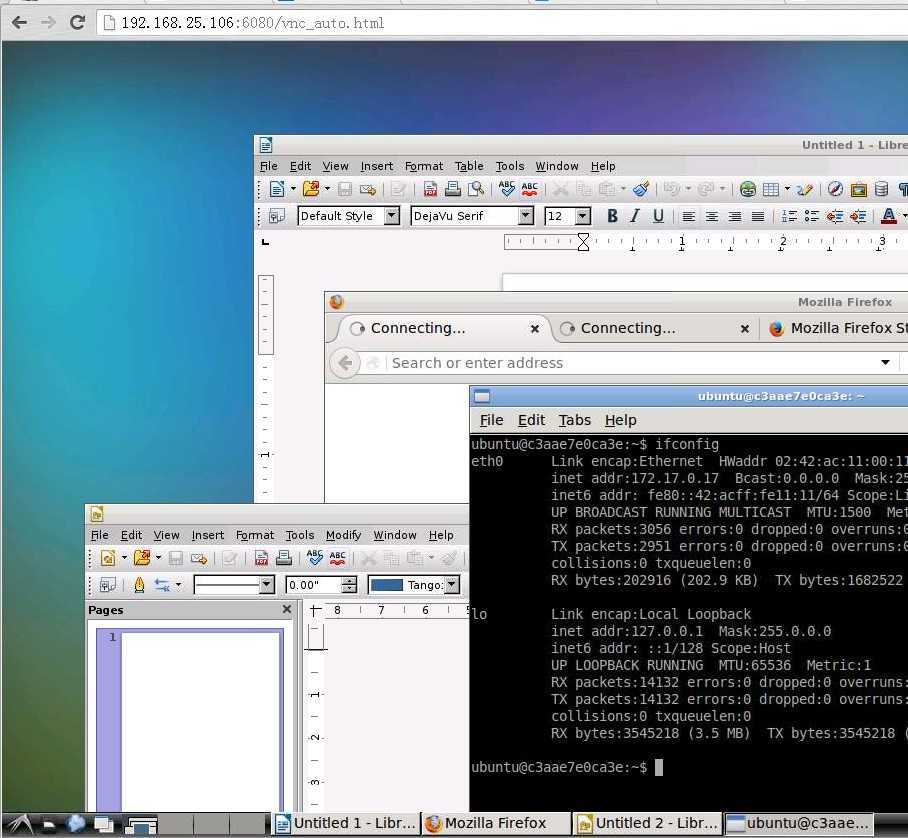Expand the Table dropdown arrow in Writer toolbar
This screenshot has height=838, width=908.
click(787, 189)
